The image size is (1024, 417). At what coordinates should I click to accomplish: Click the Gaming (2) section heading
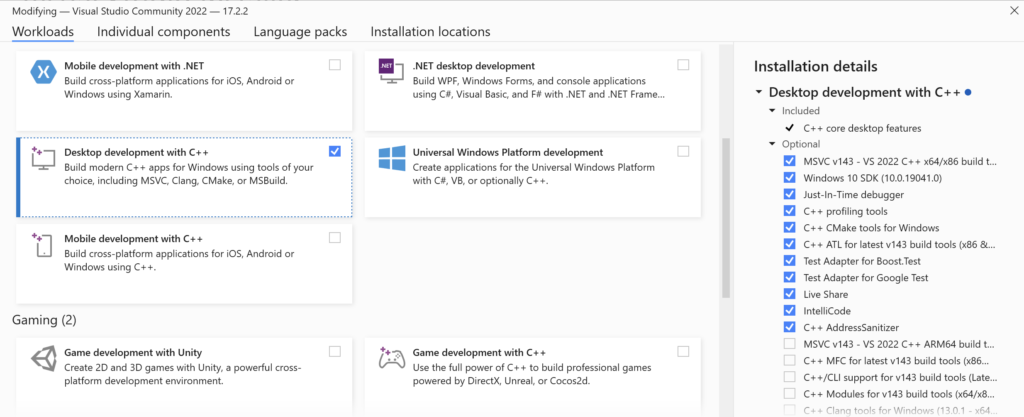point(44,320)
